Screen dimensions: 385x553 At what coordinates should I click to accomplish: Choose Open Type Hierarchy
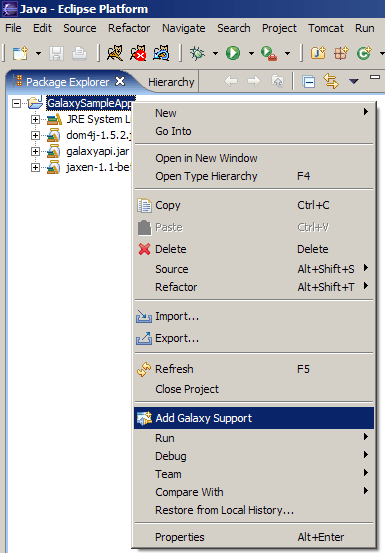click(254, 176)
